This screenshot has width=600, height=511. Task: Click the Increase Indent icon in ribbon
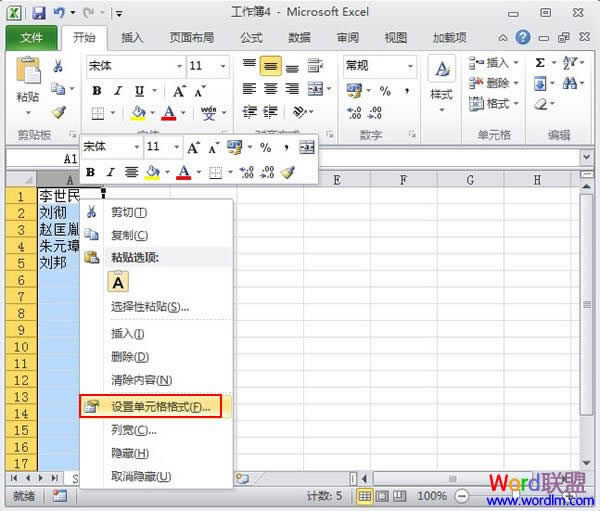pos(270,112)
